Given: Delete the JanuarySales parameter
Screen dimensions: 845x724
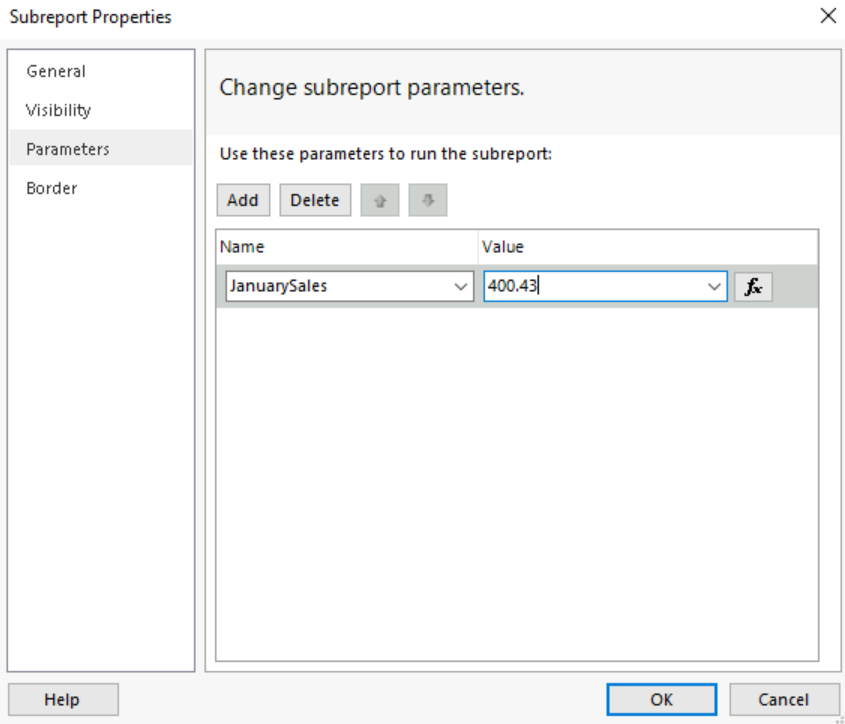Looking at the screenshot, I should [x=315, y=200].
